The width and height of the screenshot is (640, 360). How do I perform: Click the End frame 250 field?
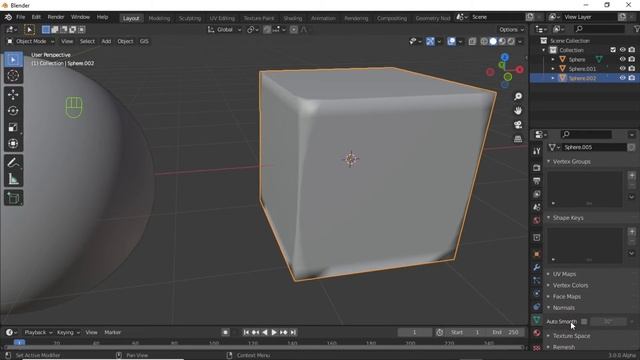tap(505, 333)
